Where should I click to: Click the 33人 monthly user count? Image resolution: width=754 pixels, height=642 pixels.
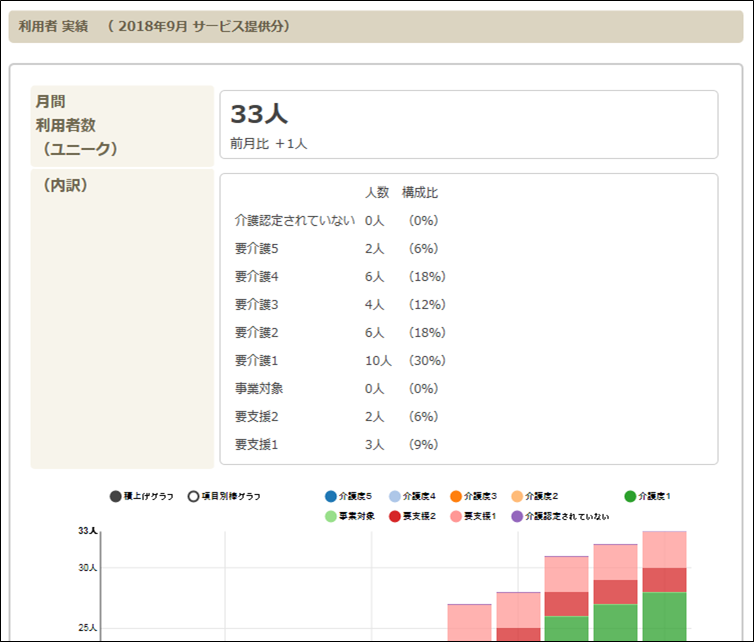[259, 114]
